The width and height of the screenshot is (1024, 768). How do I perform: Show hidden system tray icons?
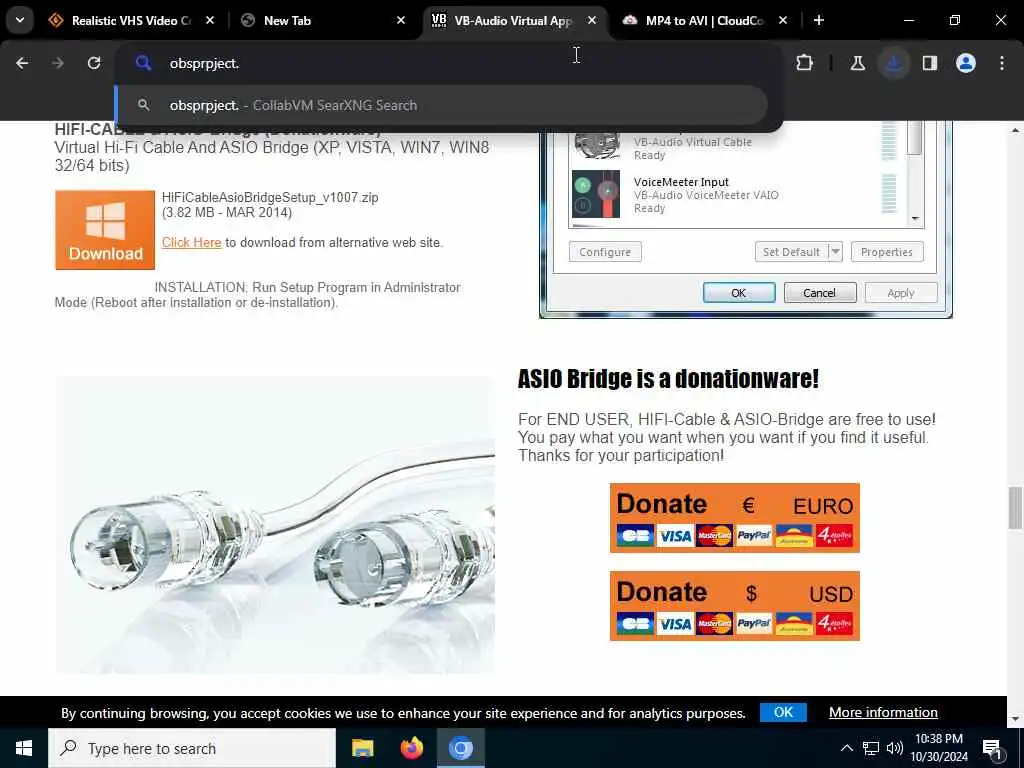pyautogui.click(x=846, y=748)
